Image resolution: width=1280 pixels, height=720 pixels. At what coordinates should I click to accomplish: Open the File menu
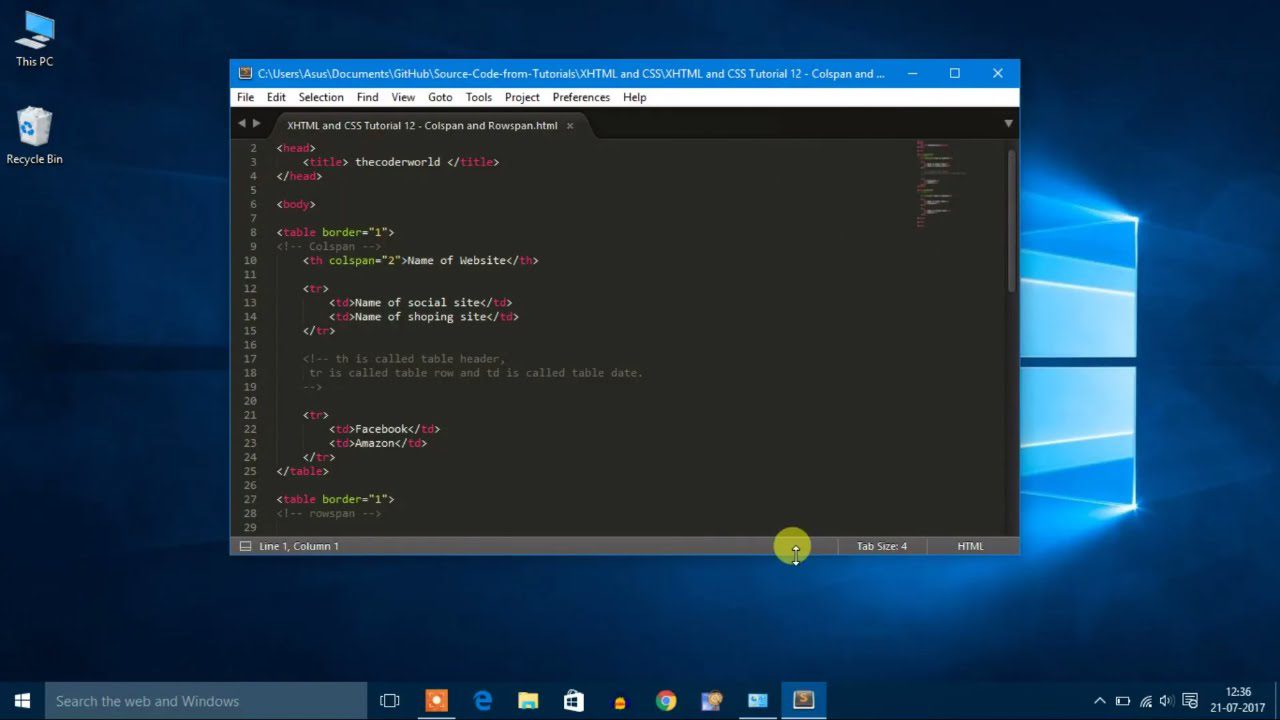click(x=245, y=97)
